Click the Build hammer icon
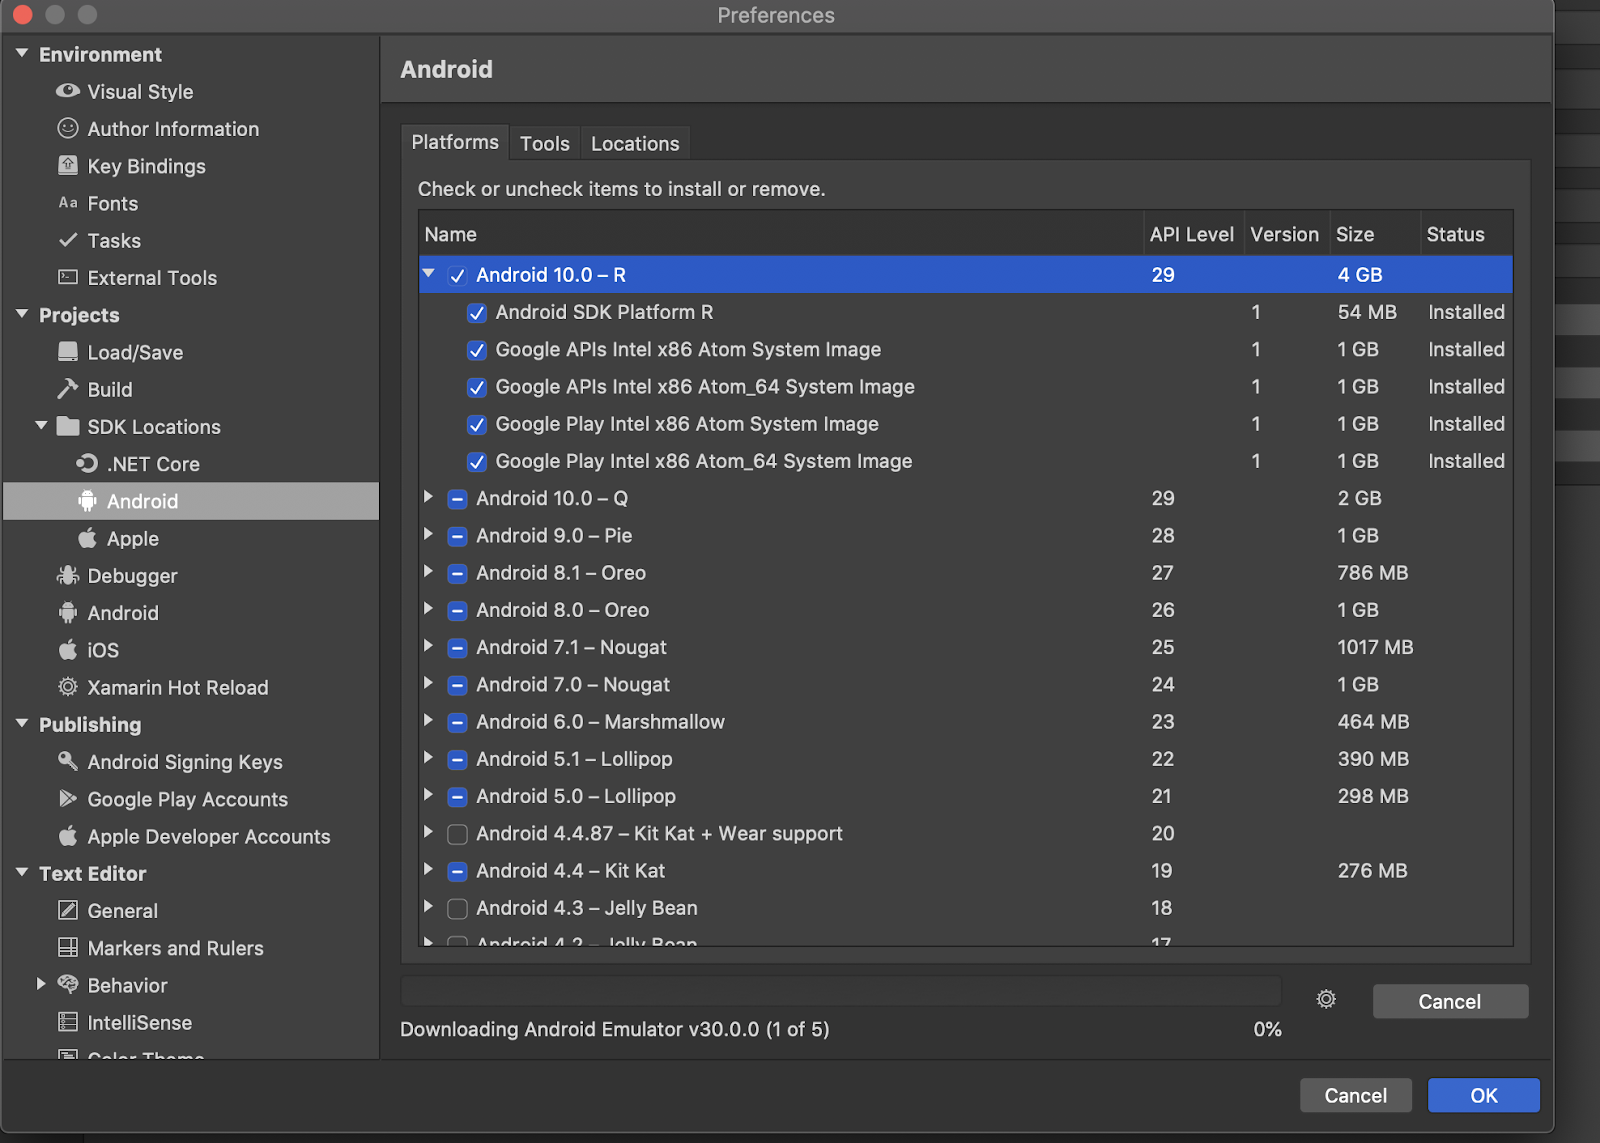 pyautogui.click(x=68, y=389)
